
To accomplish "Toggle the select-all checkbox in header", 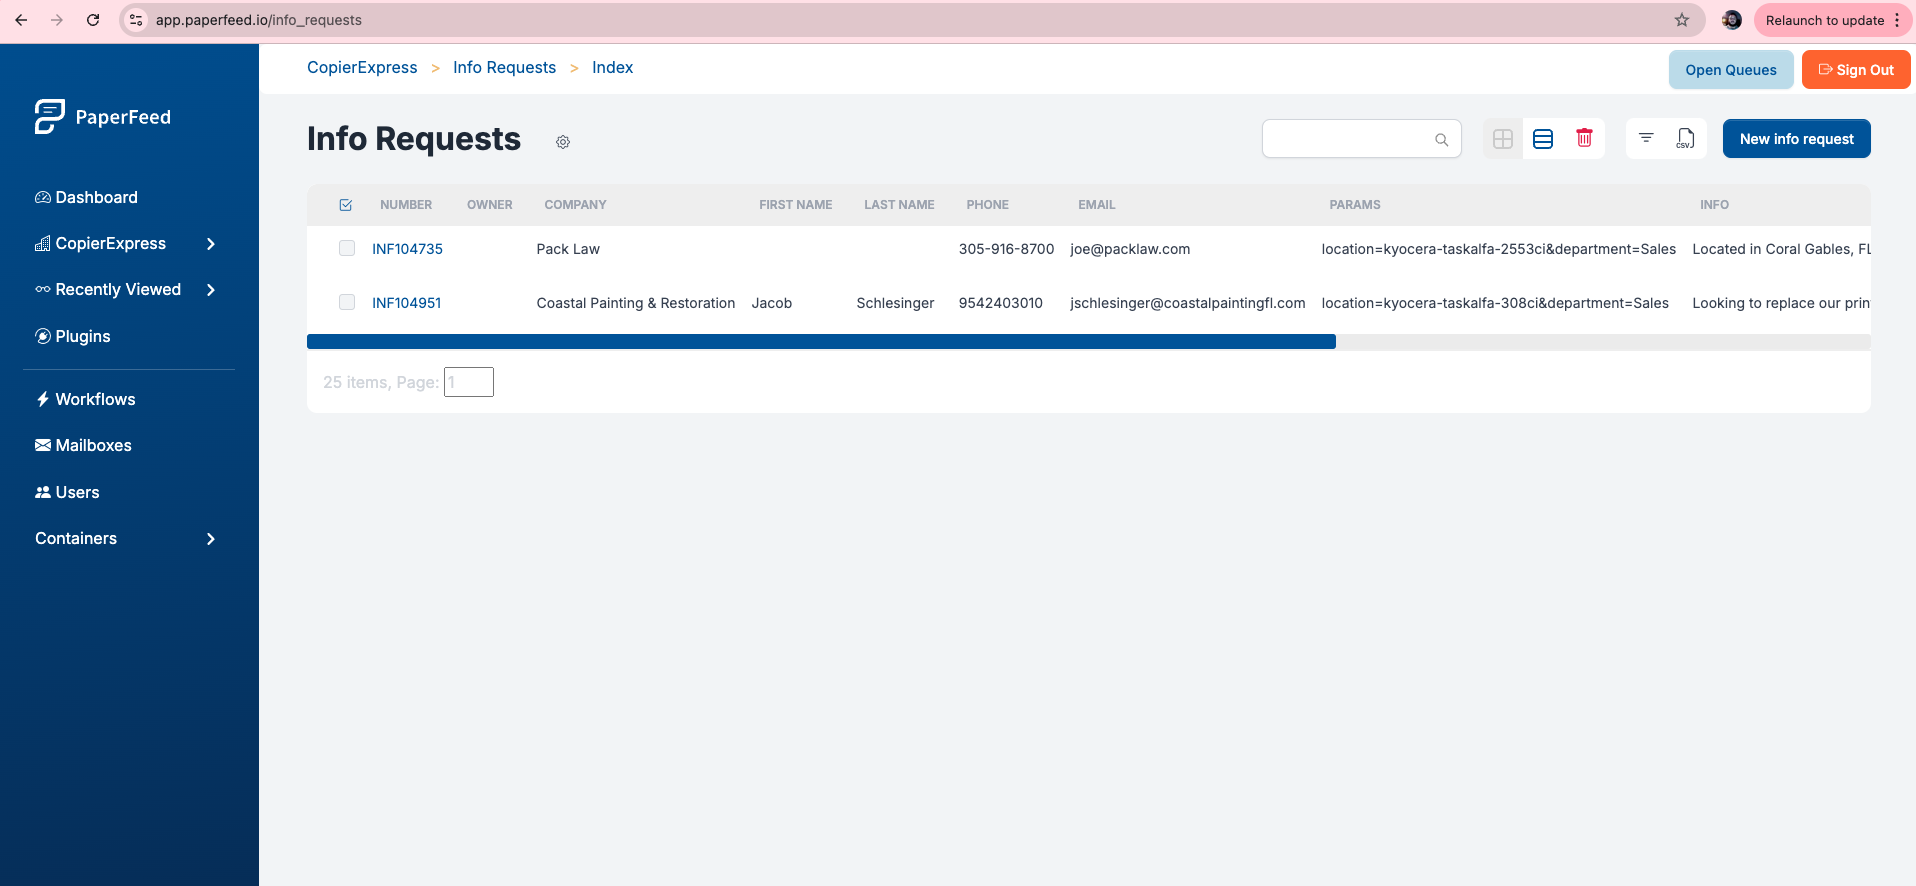I will coord(346,205).
